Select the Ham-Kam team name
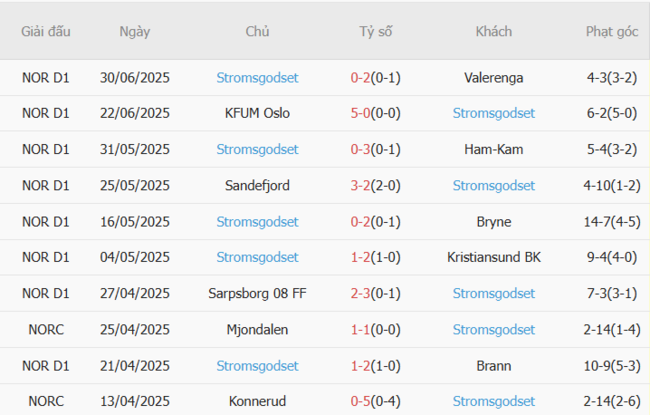 point(494,149)
